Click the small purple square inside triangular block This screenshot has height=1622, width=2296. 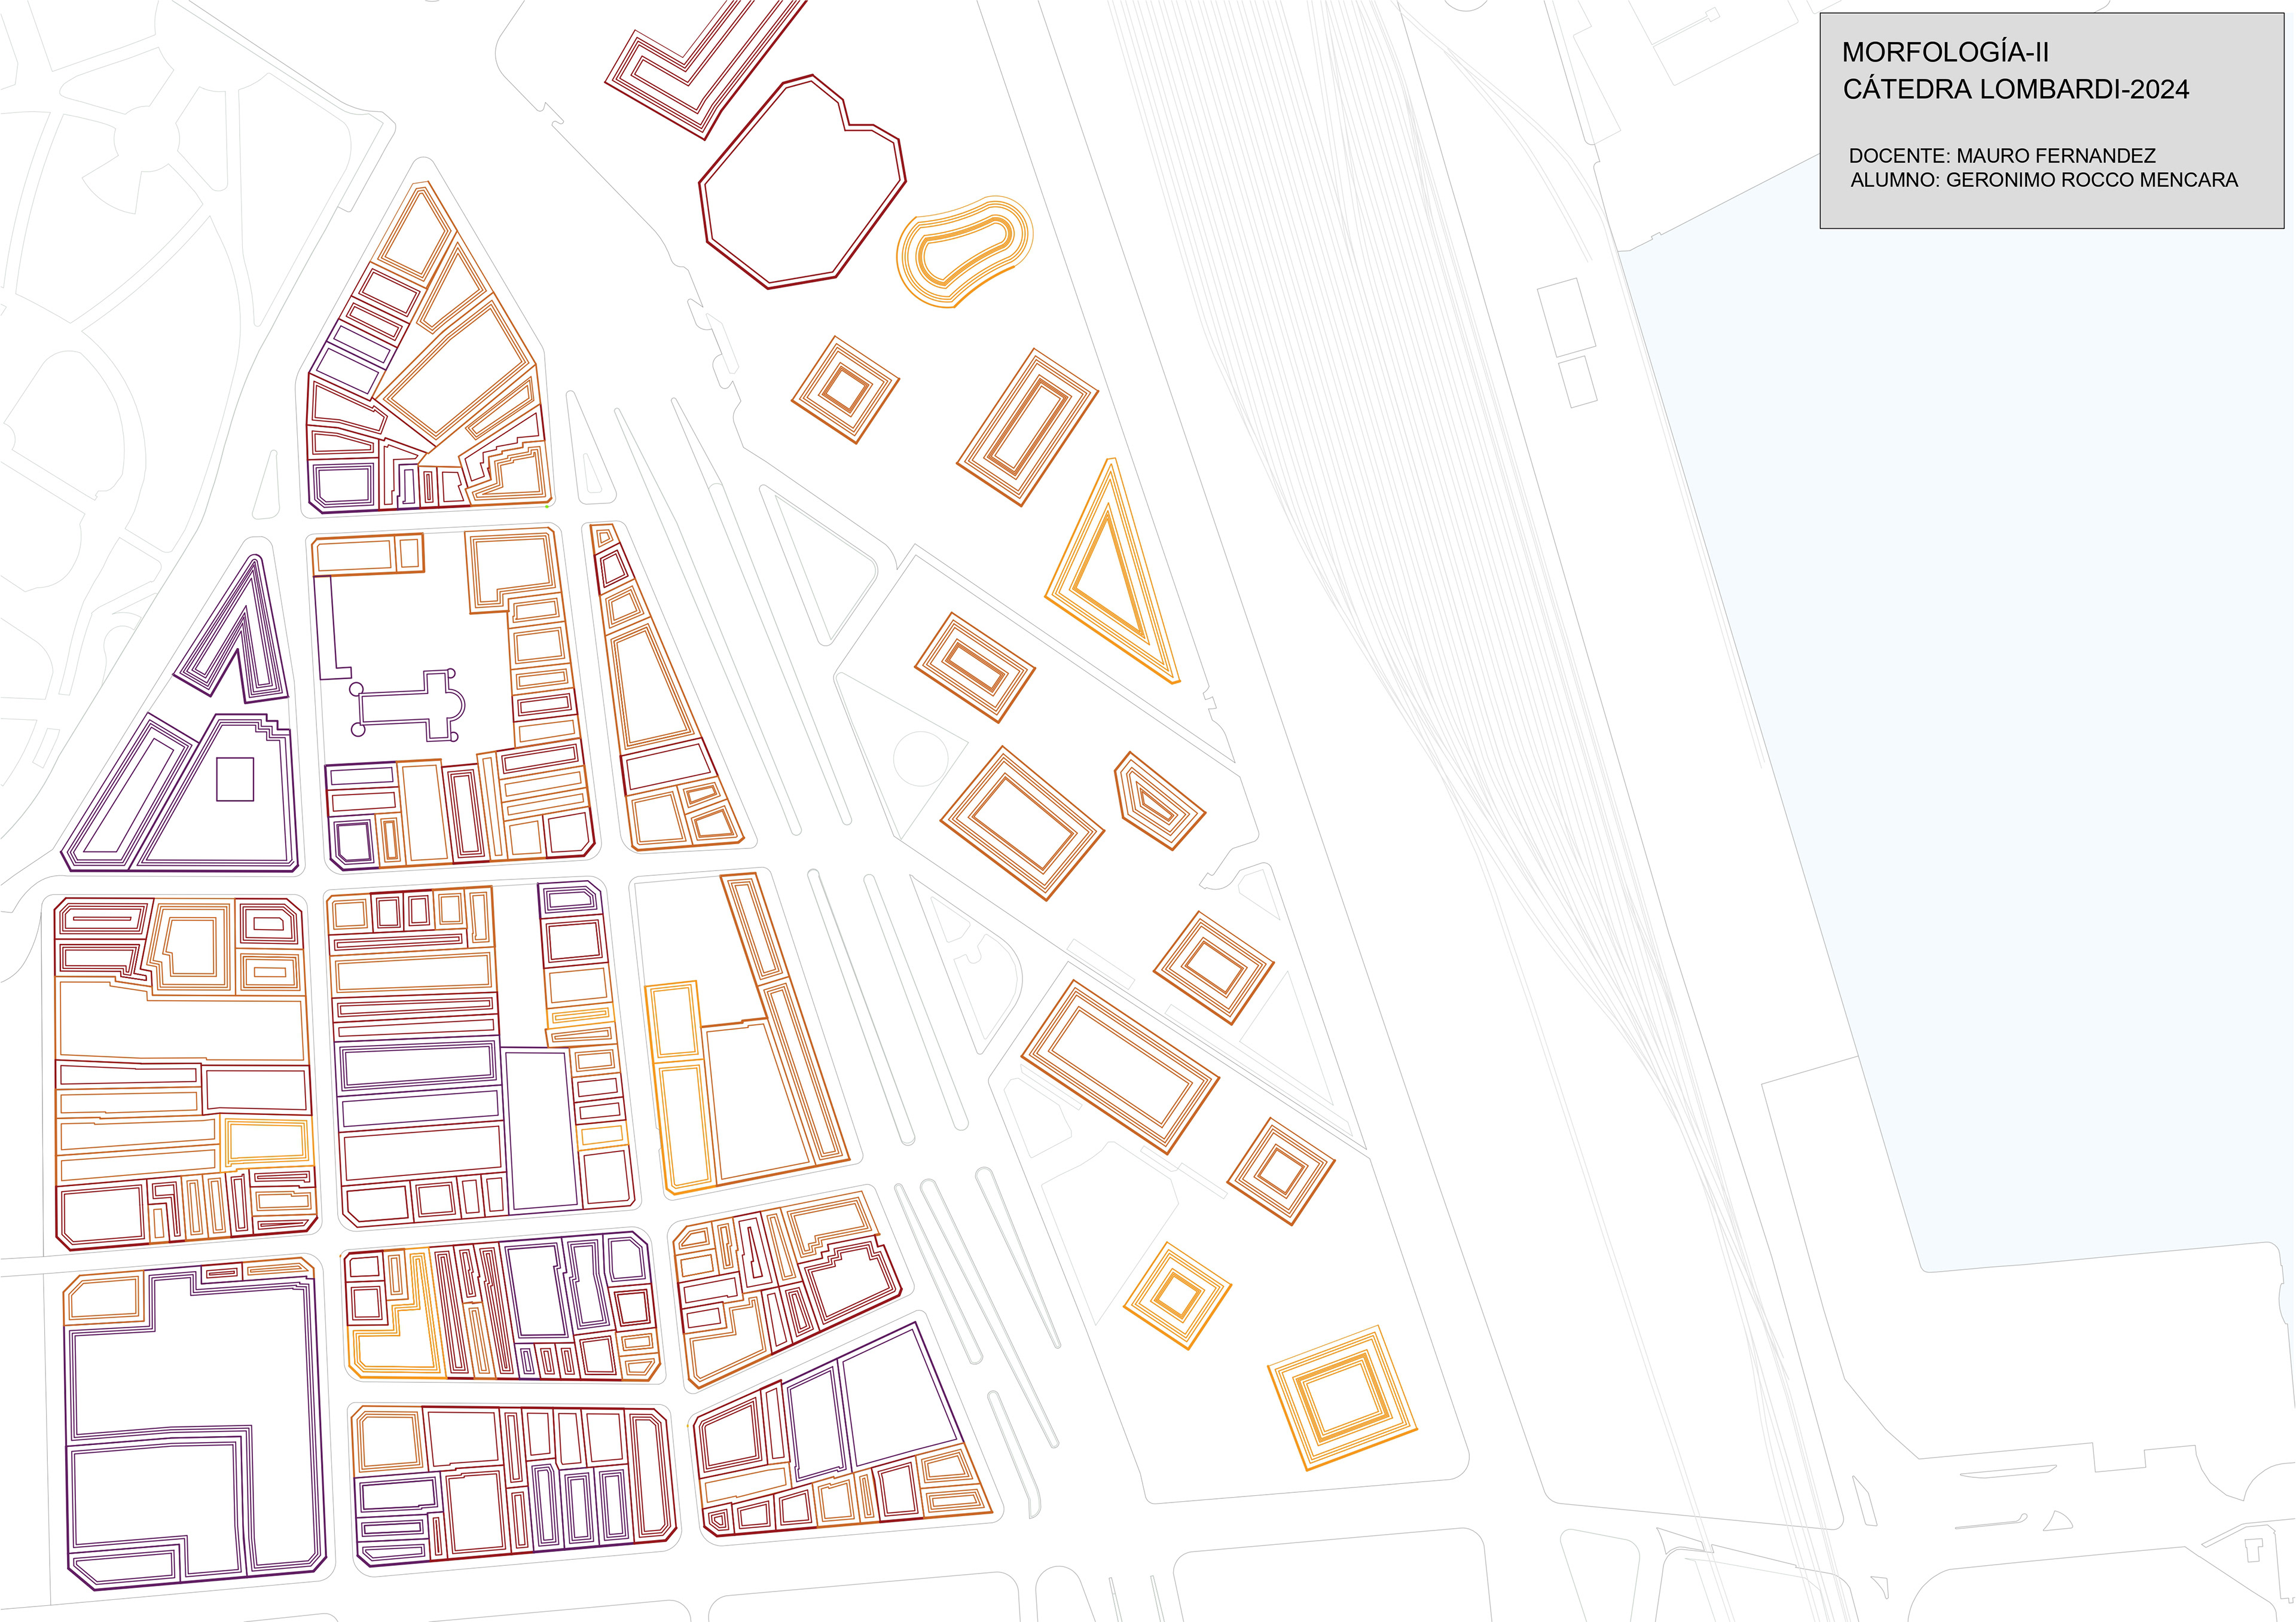point(235,779)
